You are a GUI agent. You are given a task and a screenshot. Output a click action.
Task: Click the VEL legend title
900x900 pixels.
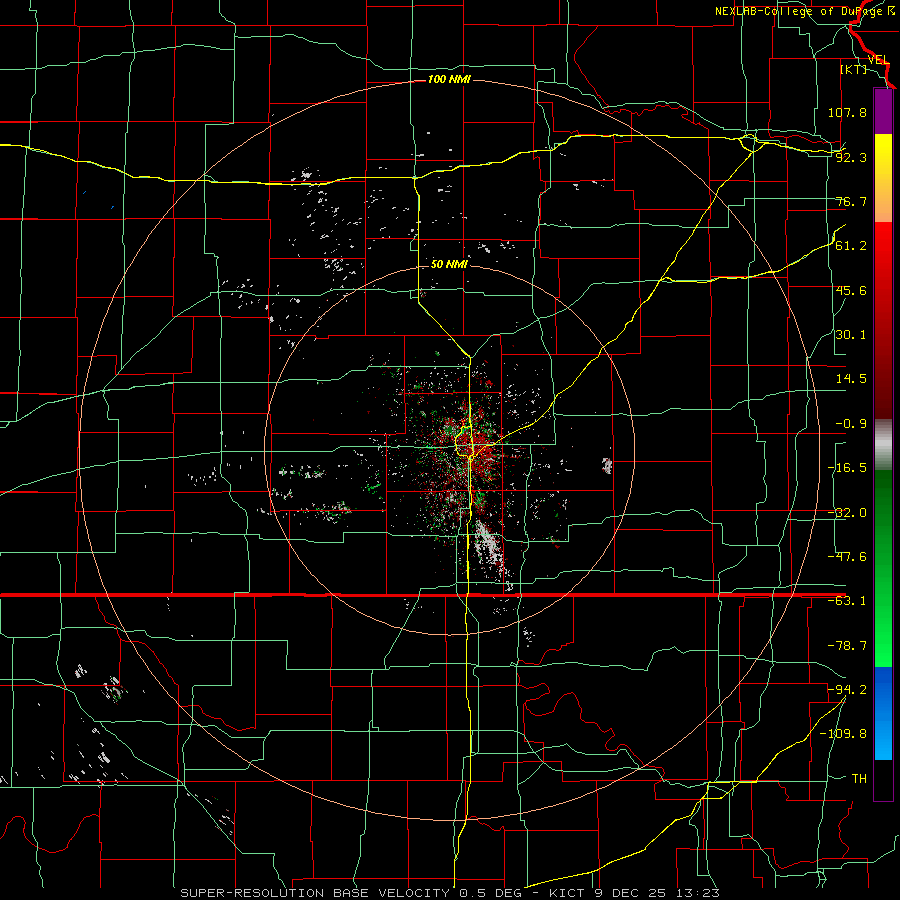(878, 60)
